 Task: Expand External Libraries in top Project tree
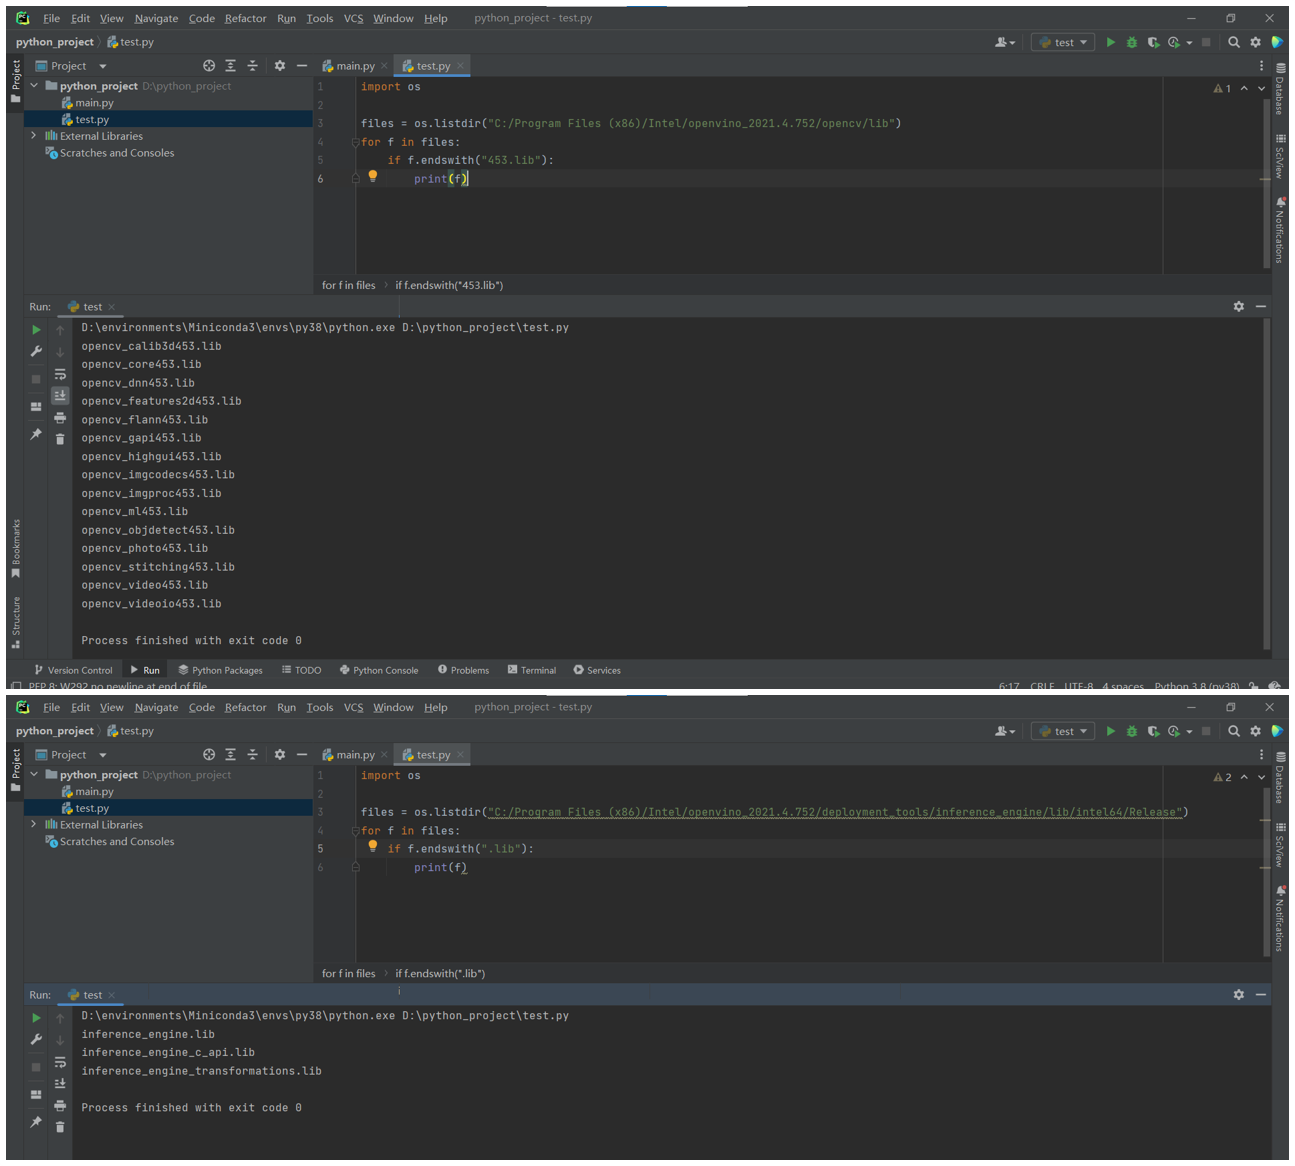coord(34,136)
